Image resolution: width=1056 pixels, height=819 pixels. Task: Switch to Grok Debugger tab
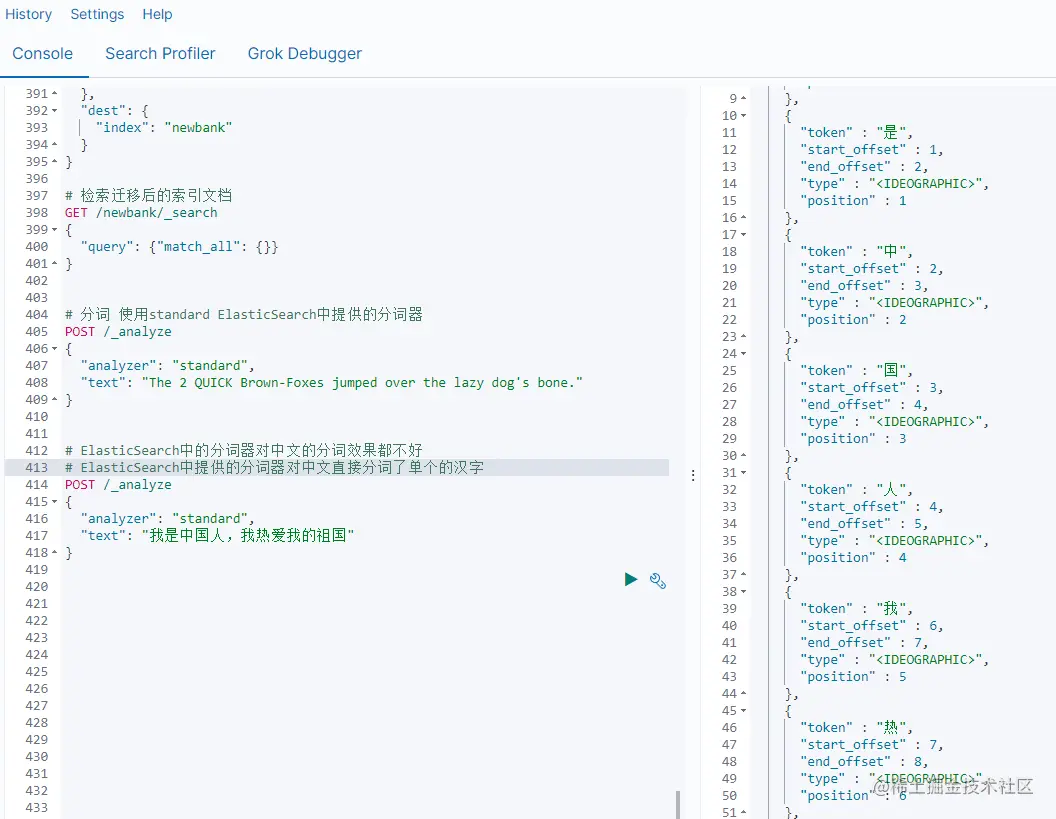(x=304, y=54)
